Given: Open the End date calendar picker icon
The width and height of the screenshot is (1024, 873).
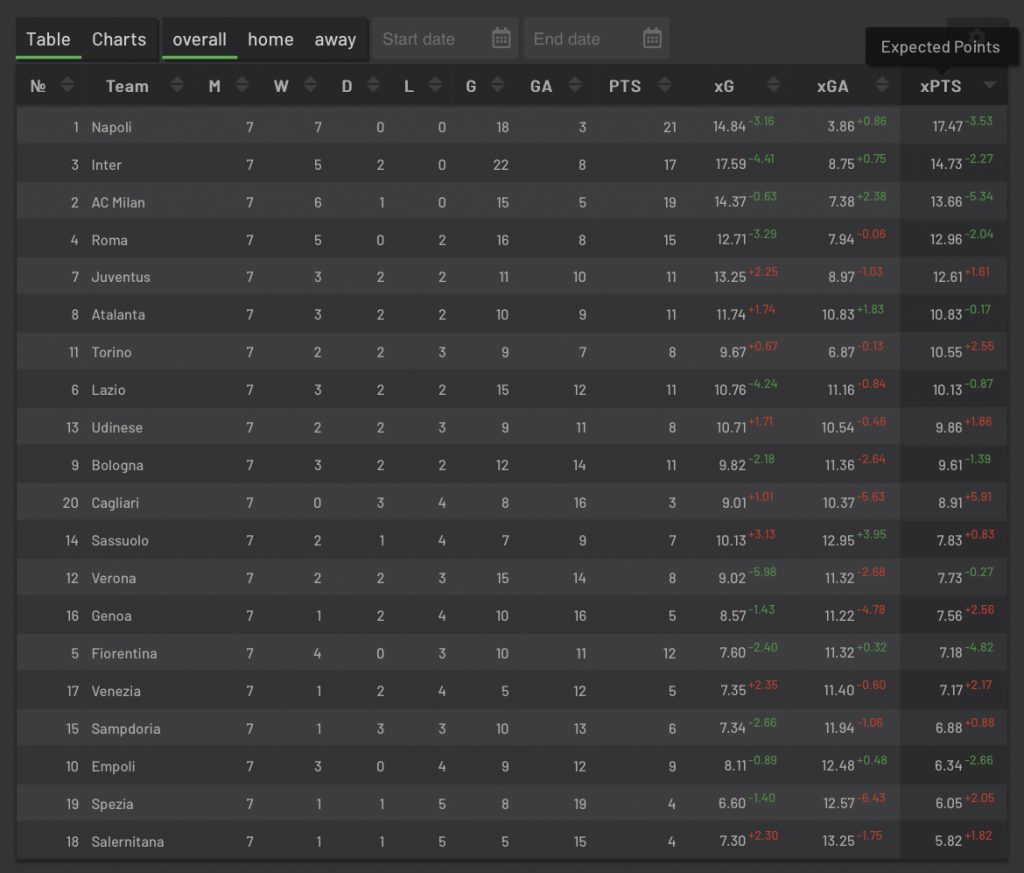Looking at the screenshot, I should [x=652, y=39].
